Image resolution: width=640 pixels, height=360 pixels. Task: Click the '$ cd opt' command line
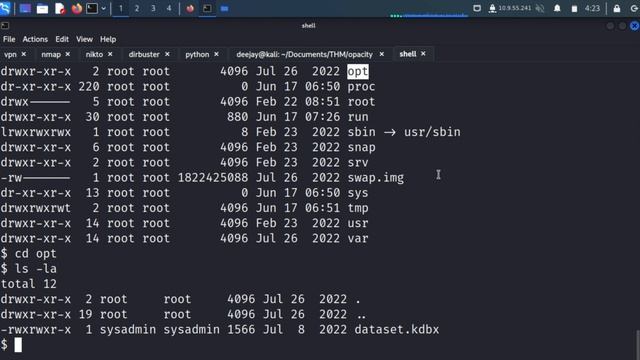(x=29, y=254)
